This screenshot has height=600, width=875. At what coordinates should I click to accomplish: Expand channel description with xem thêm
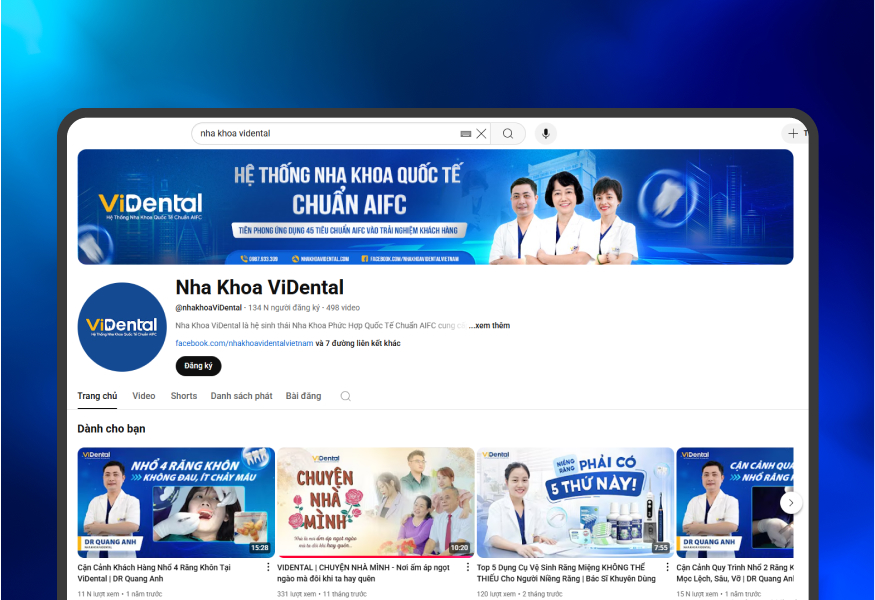coord(490,325)
